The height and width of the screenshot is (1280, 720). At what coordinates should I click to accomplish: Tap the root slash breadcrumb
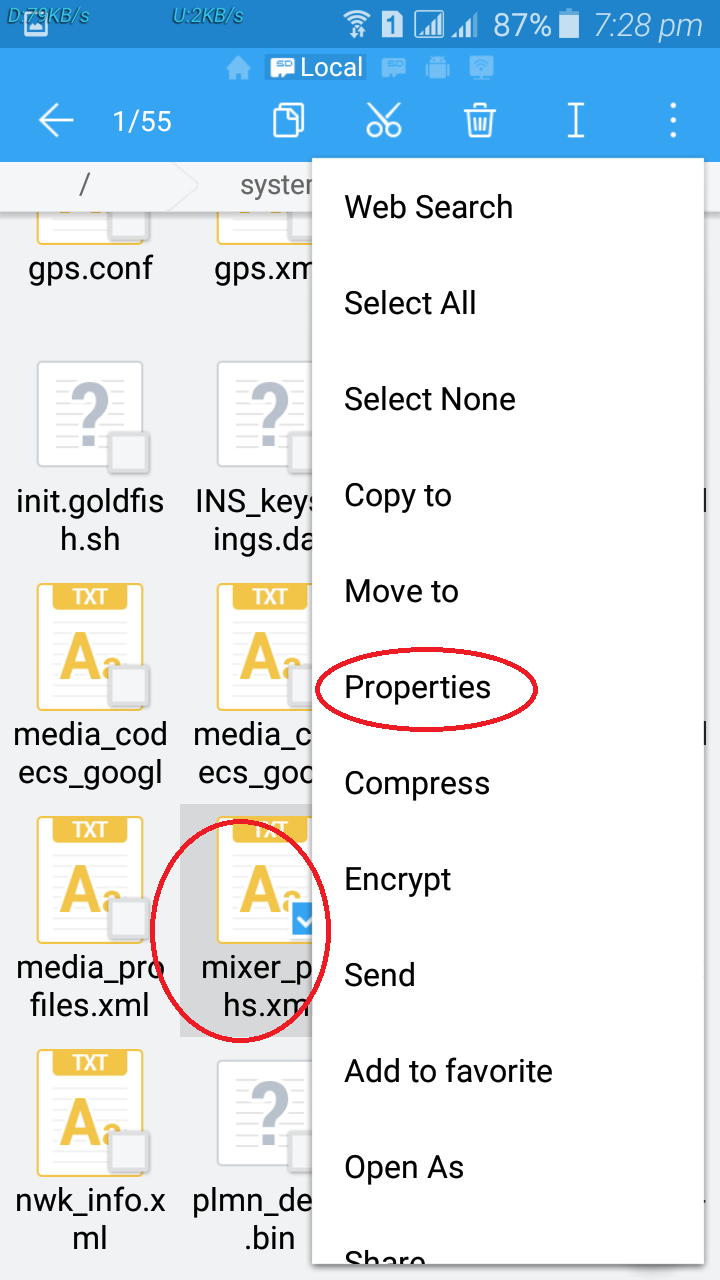pyautogui.click(x=85, y=185)
